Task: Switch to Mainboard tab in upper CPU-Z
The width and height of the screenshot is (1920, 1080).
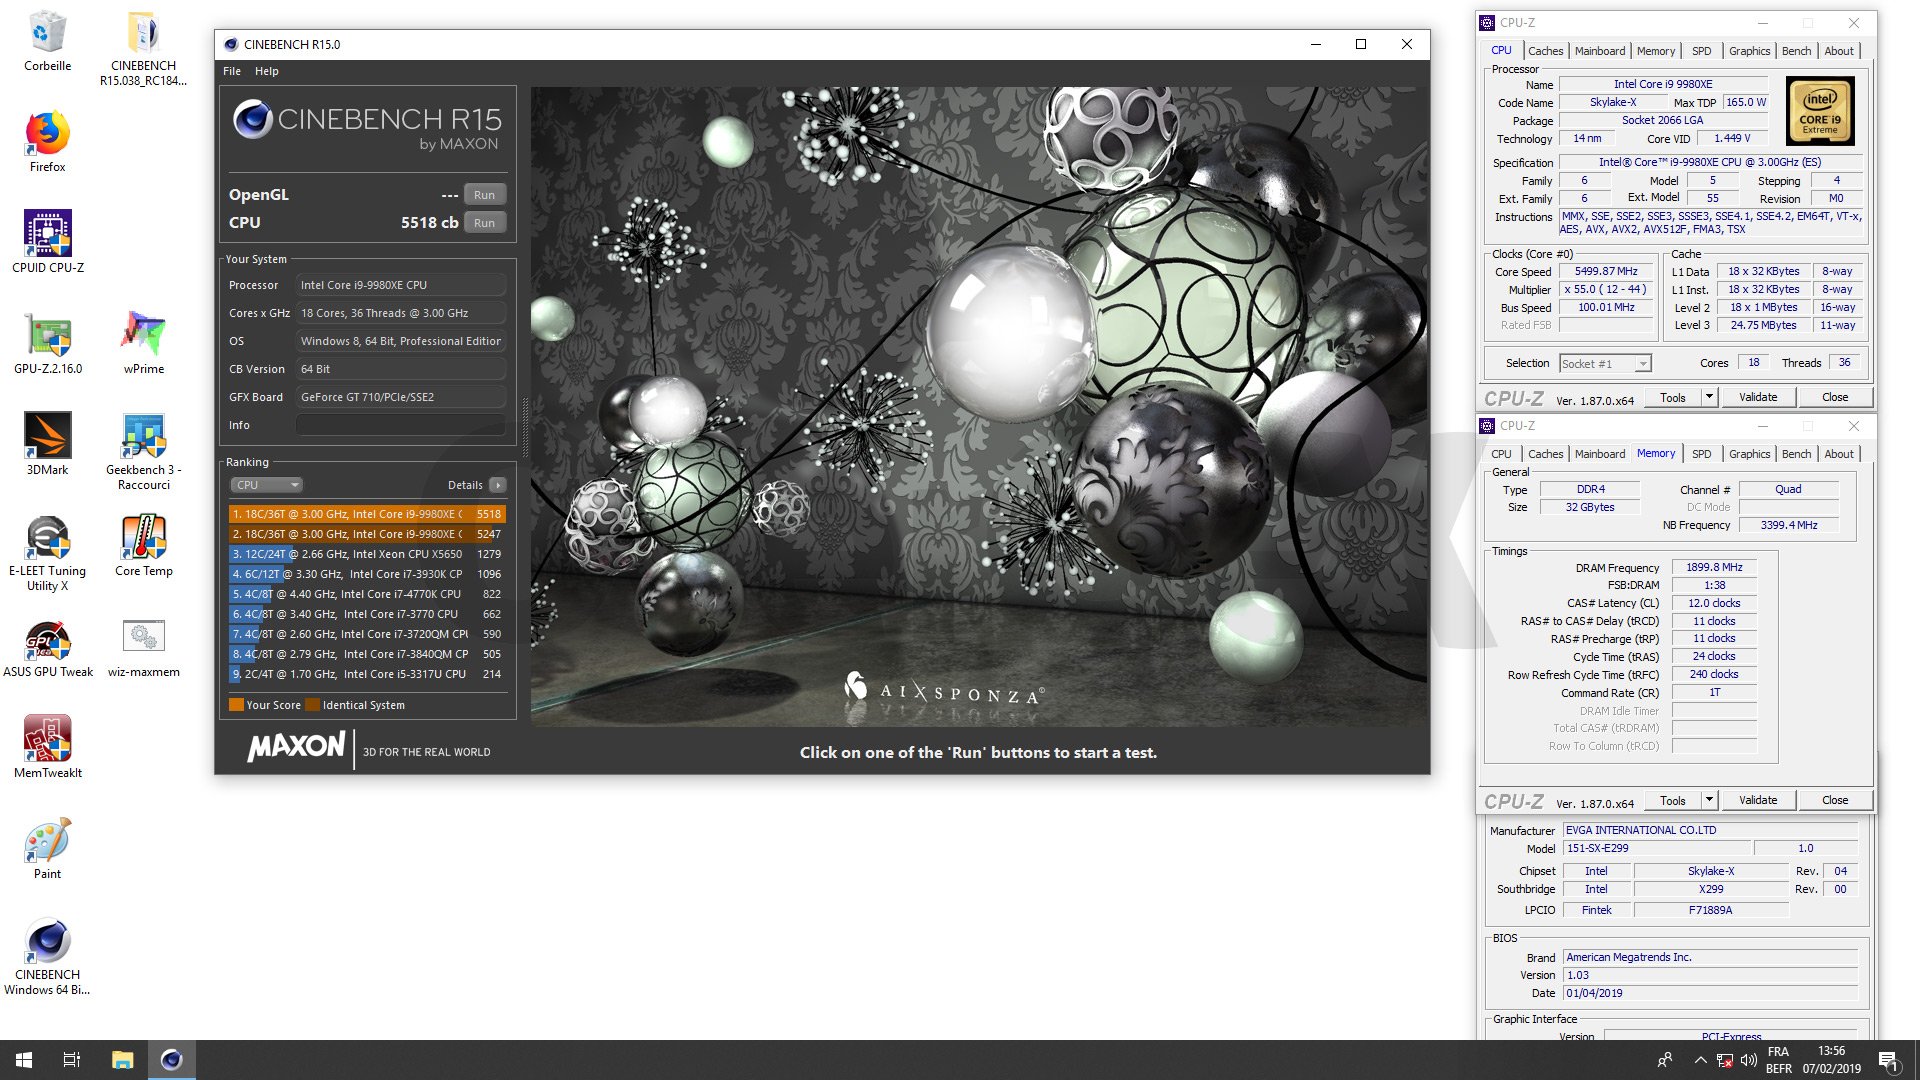Action: coord(1600,51)
